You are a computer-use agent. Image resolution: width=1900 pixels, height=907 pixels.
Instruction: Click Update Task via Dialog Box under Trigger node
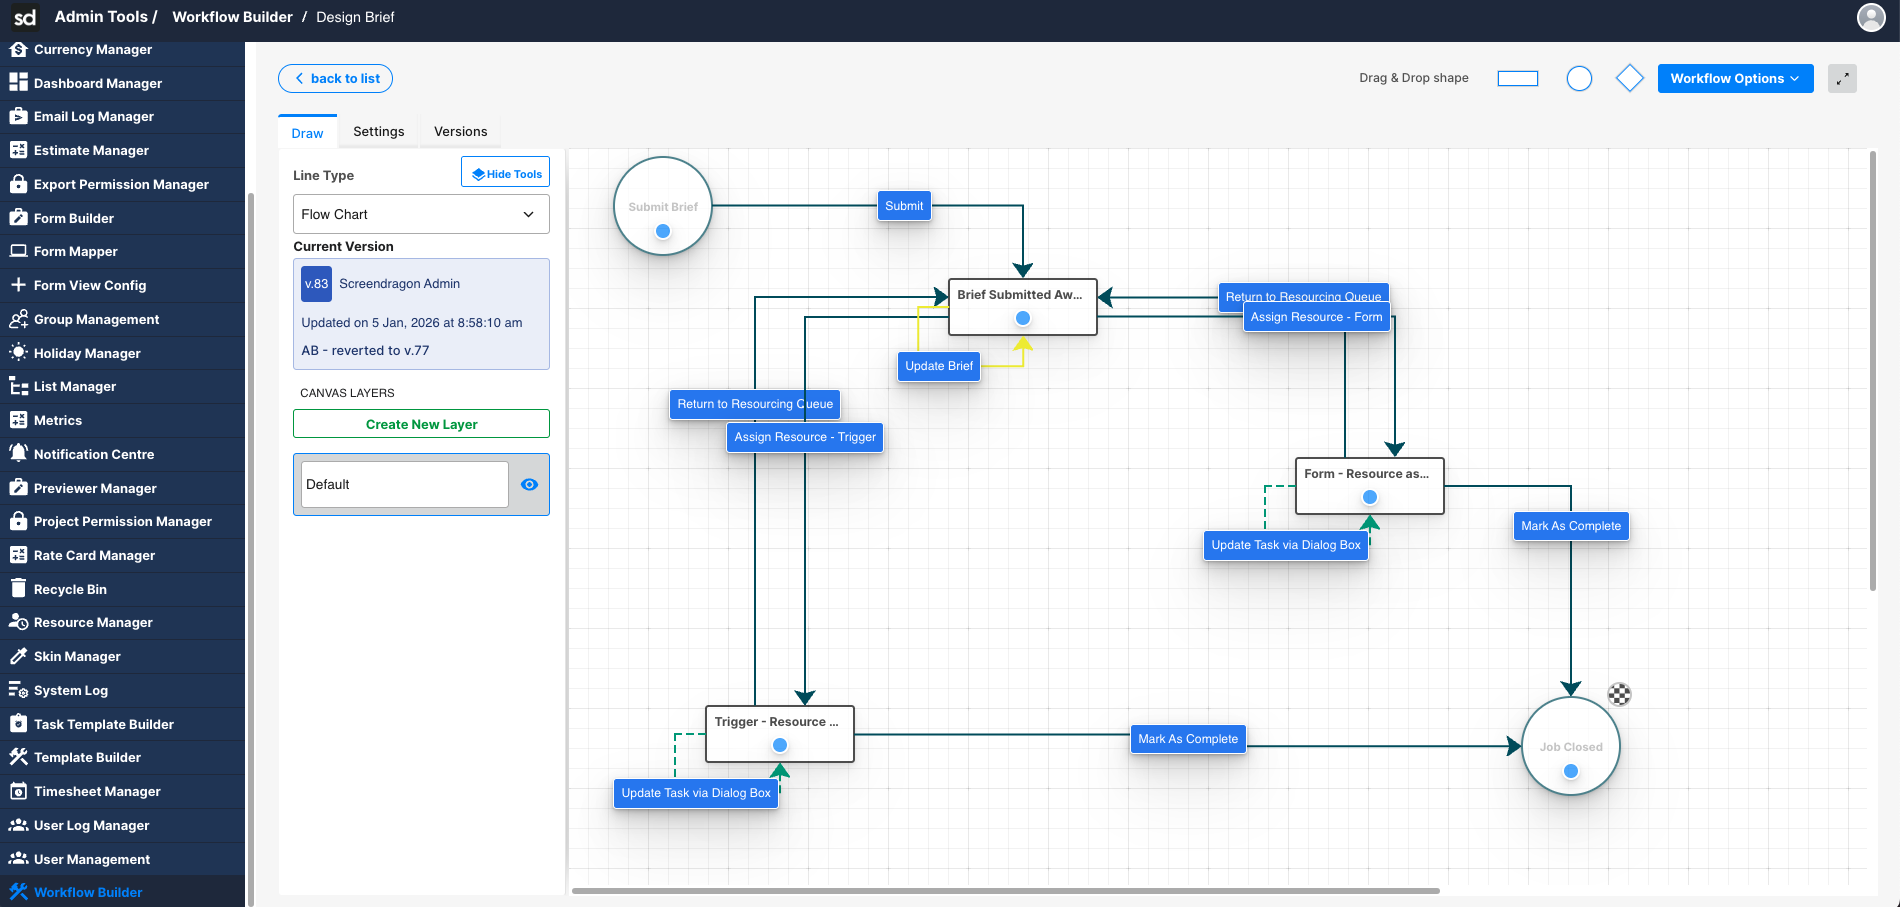click(x=696, y=793)
